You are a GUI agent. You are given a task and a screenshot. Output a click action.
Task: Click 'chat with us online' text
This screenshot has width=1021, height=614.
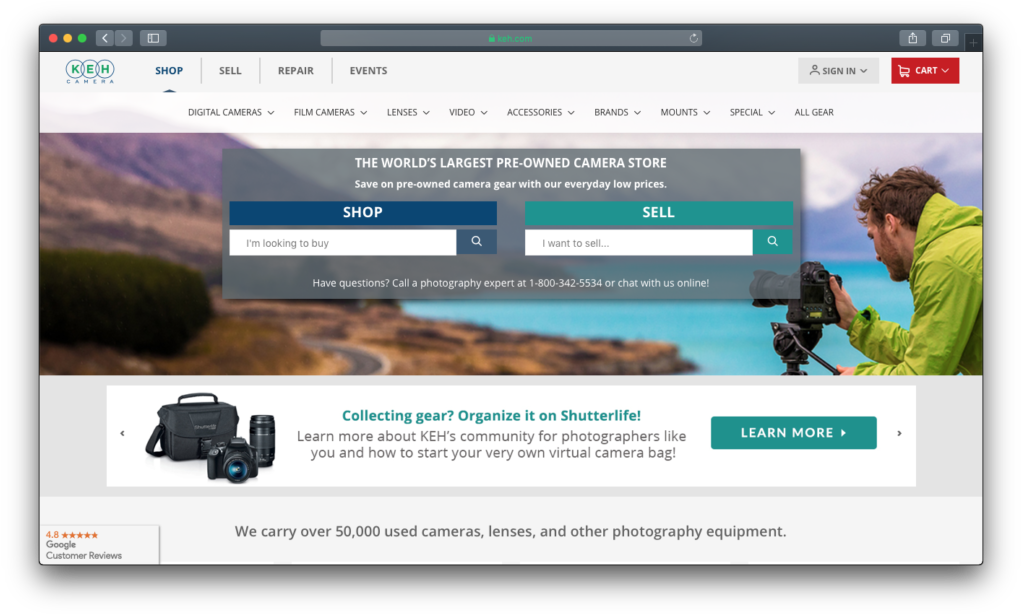pyautogui.click(x=663, y=283)
